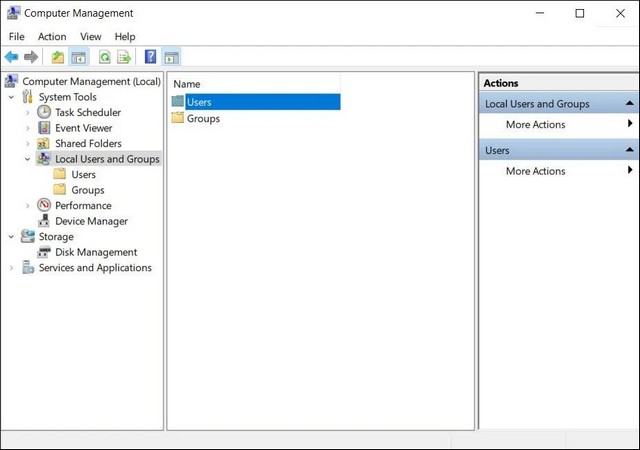Click the System Tools wrench icon
Image resolution: width=640 pixels, height=450 pixels.
(x=27, y=97)
